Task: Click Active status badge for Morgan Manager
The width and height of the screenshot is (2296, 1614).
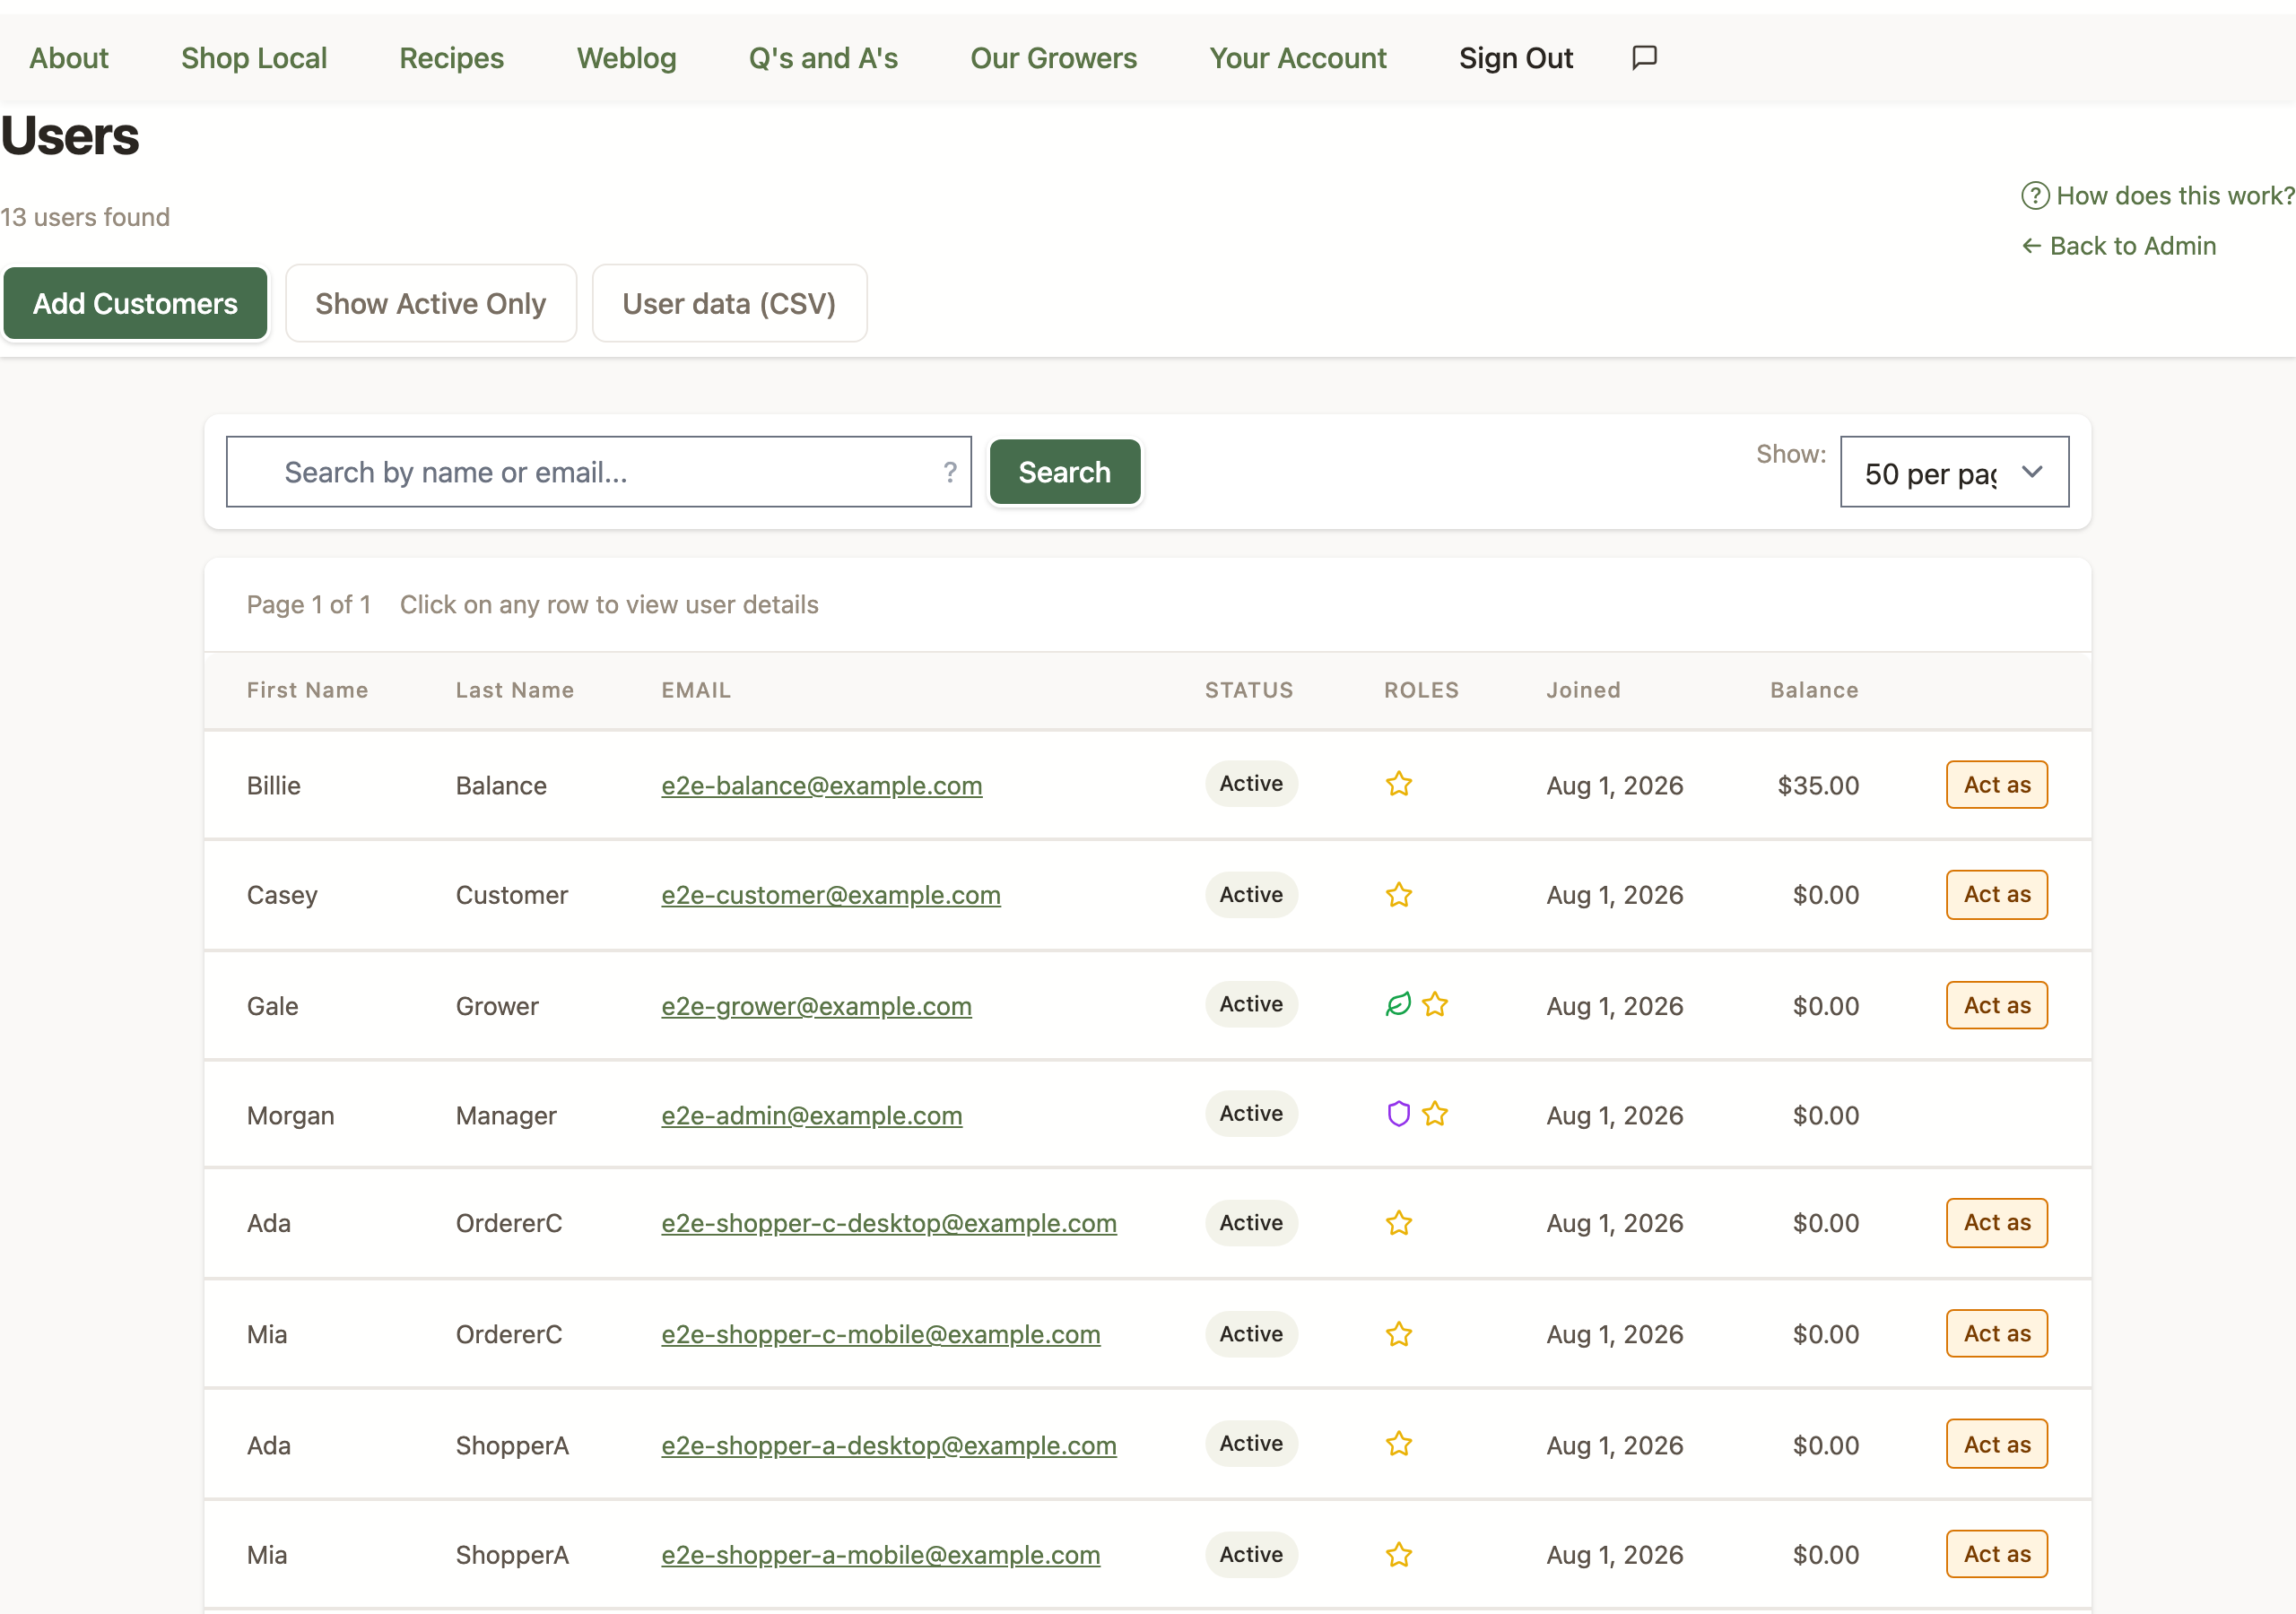Action: (x=1251, y=1113)
